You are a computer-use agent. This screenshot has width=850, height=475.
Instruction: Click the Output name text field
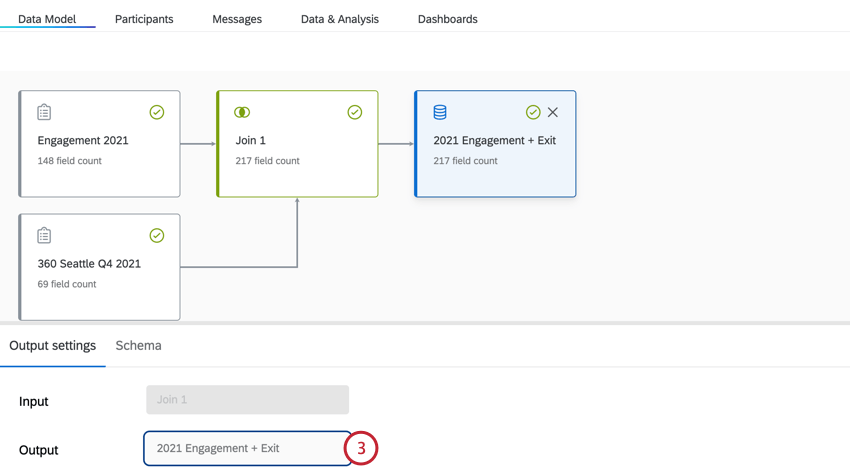[x=247, y=448]
